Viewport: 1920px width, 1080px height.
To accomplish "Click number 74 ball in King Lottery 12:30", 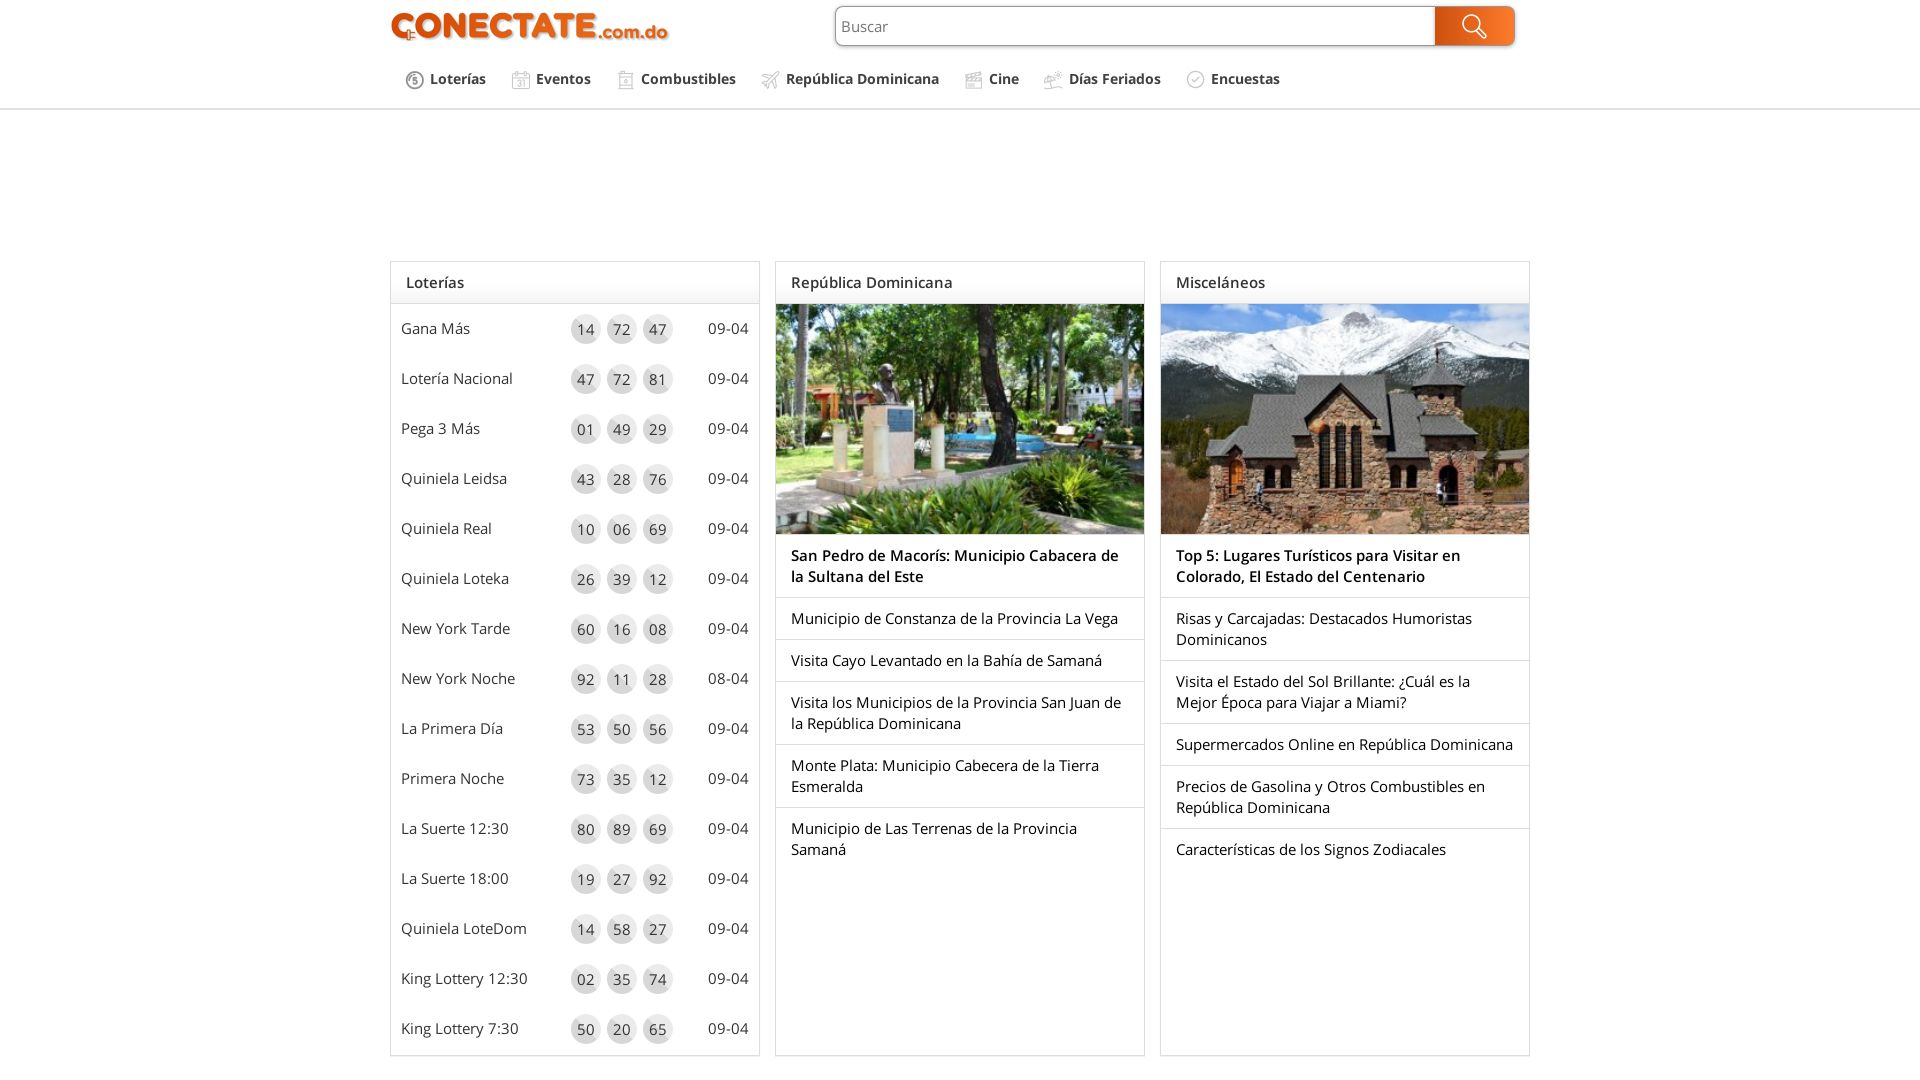I will [657, 979].
